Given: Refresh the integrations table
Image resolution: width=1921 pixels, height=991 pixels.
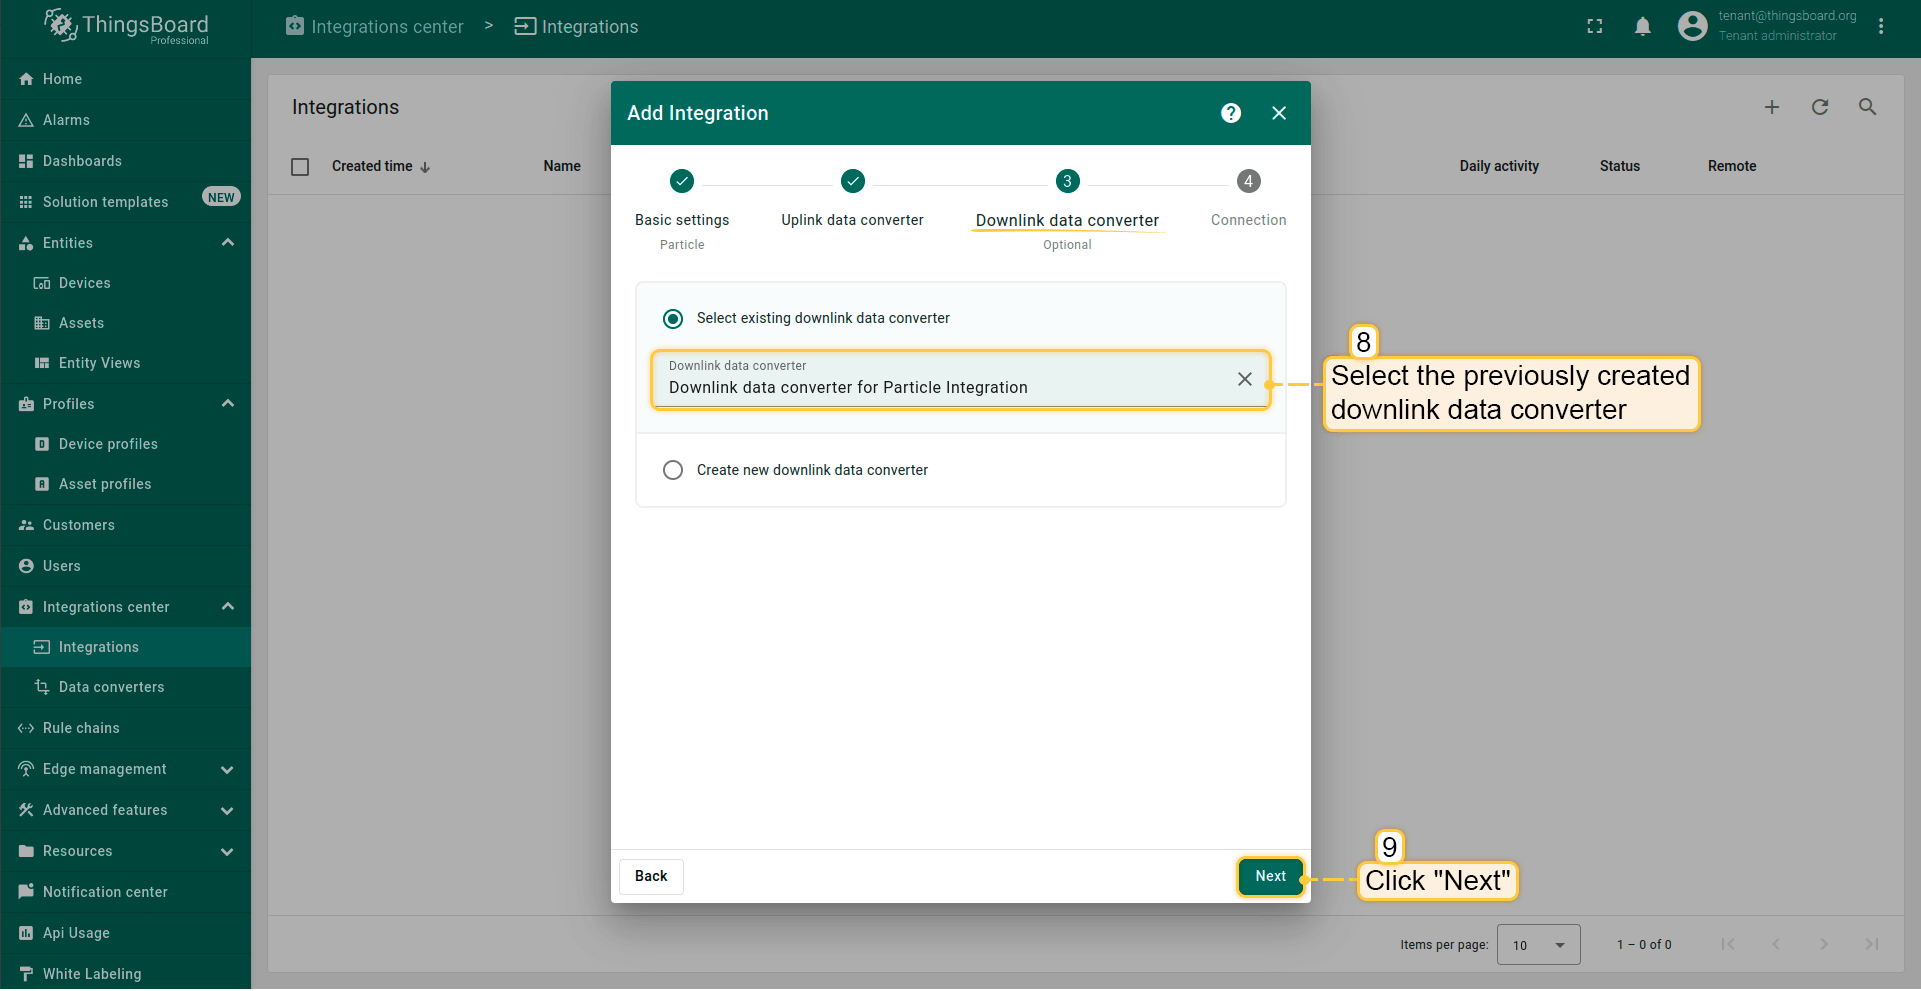Looking at the screenshot, I should click(x=1820, y=107).
